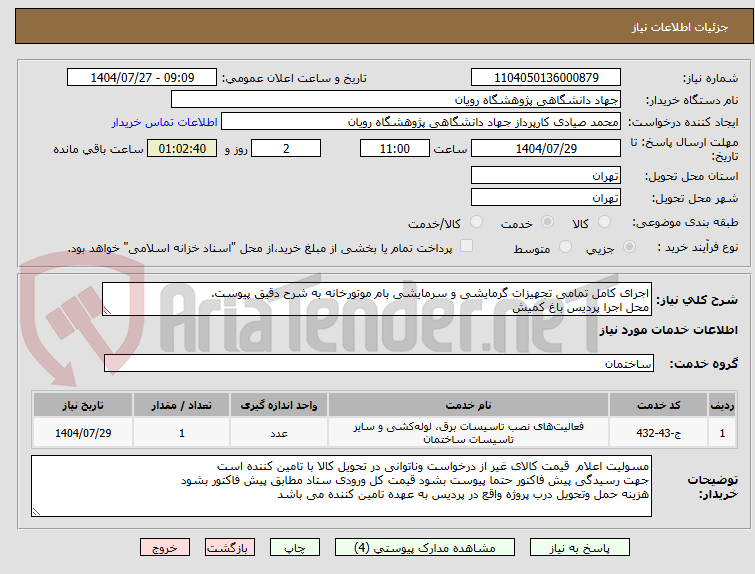755x574 pixels.
Task: Click the announcement date field 1404/07/27 - 09:09
Action: 142,78
